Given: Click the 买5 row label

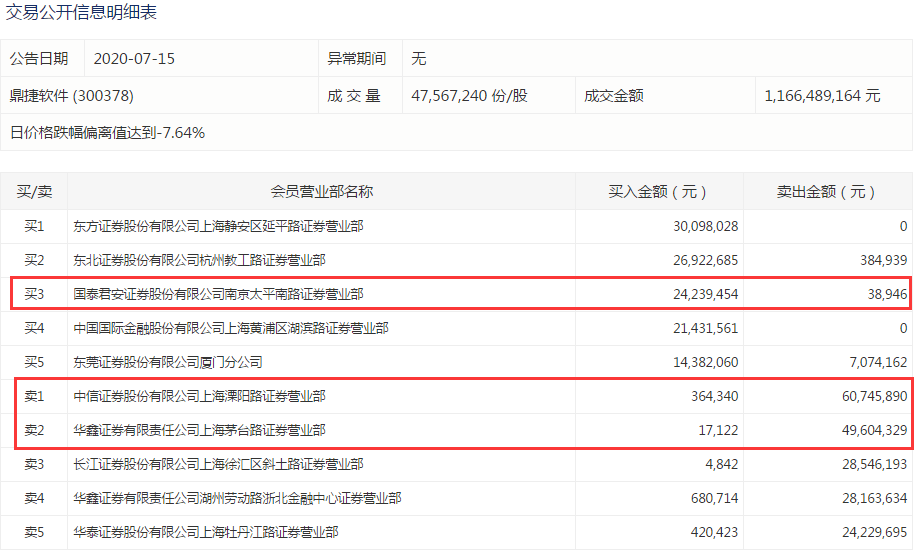Looking at the screenshot, I should click(x=34, y=362).
